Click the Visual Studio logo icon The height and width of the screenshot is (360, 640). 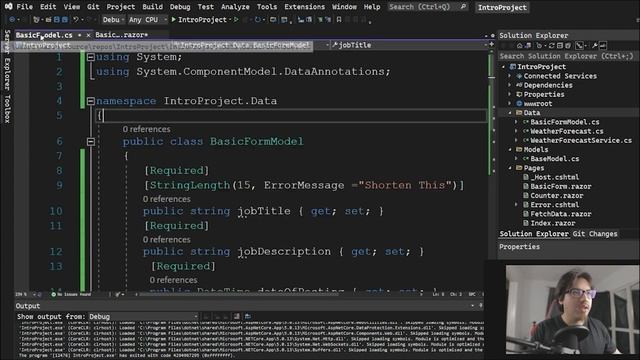pos(8,7)
